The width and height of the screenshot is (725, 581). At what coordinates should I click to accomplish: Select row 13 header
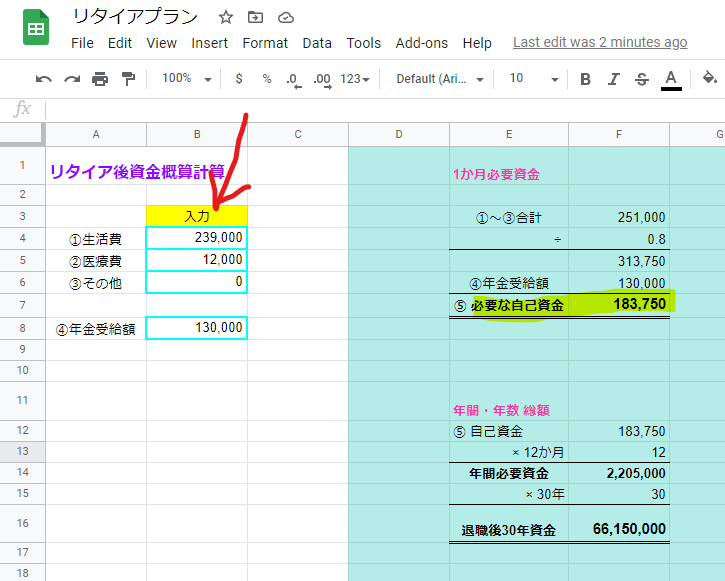(x=22, y=452)
